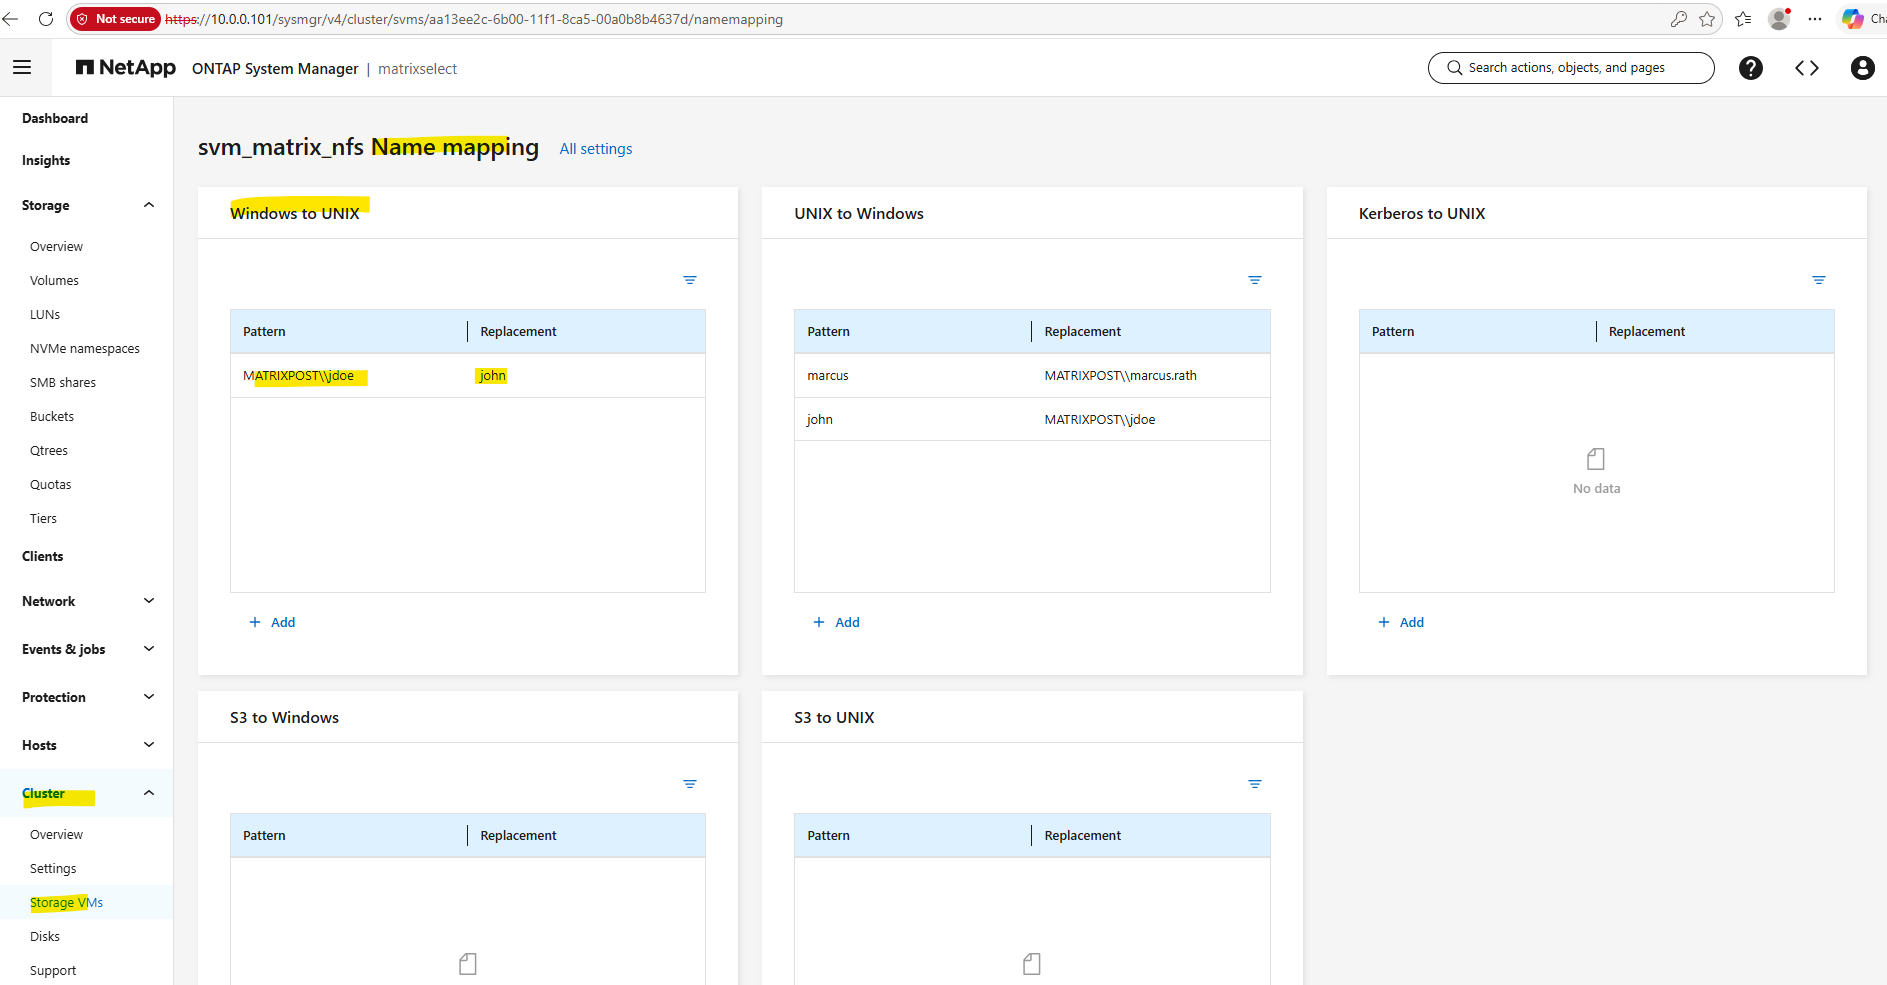Sort by Replacement in UNIX to Windows
The image size is (1887, 985).
(1083, 332)
